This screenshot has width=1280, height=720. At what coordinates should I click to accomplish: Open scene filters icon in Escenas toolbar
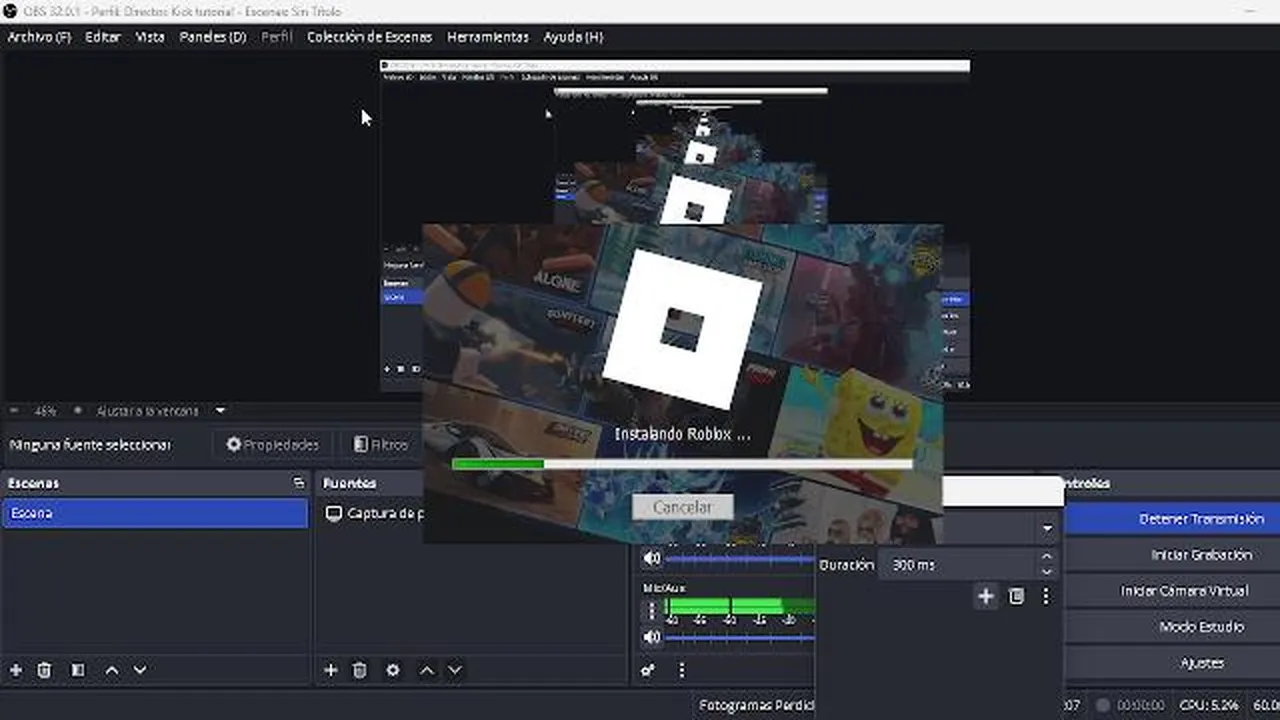(x=78, y=670)
